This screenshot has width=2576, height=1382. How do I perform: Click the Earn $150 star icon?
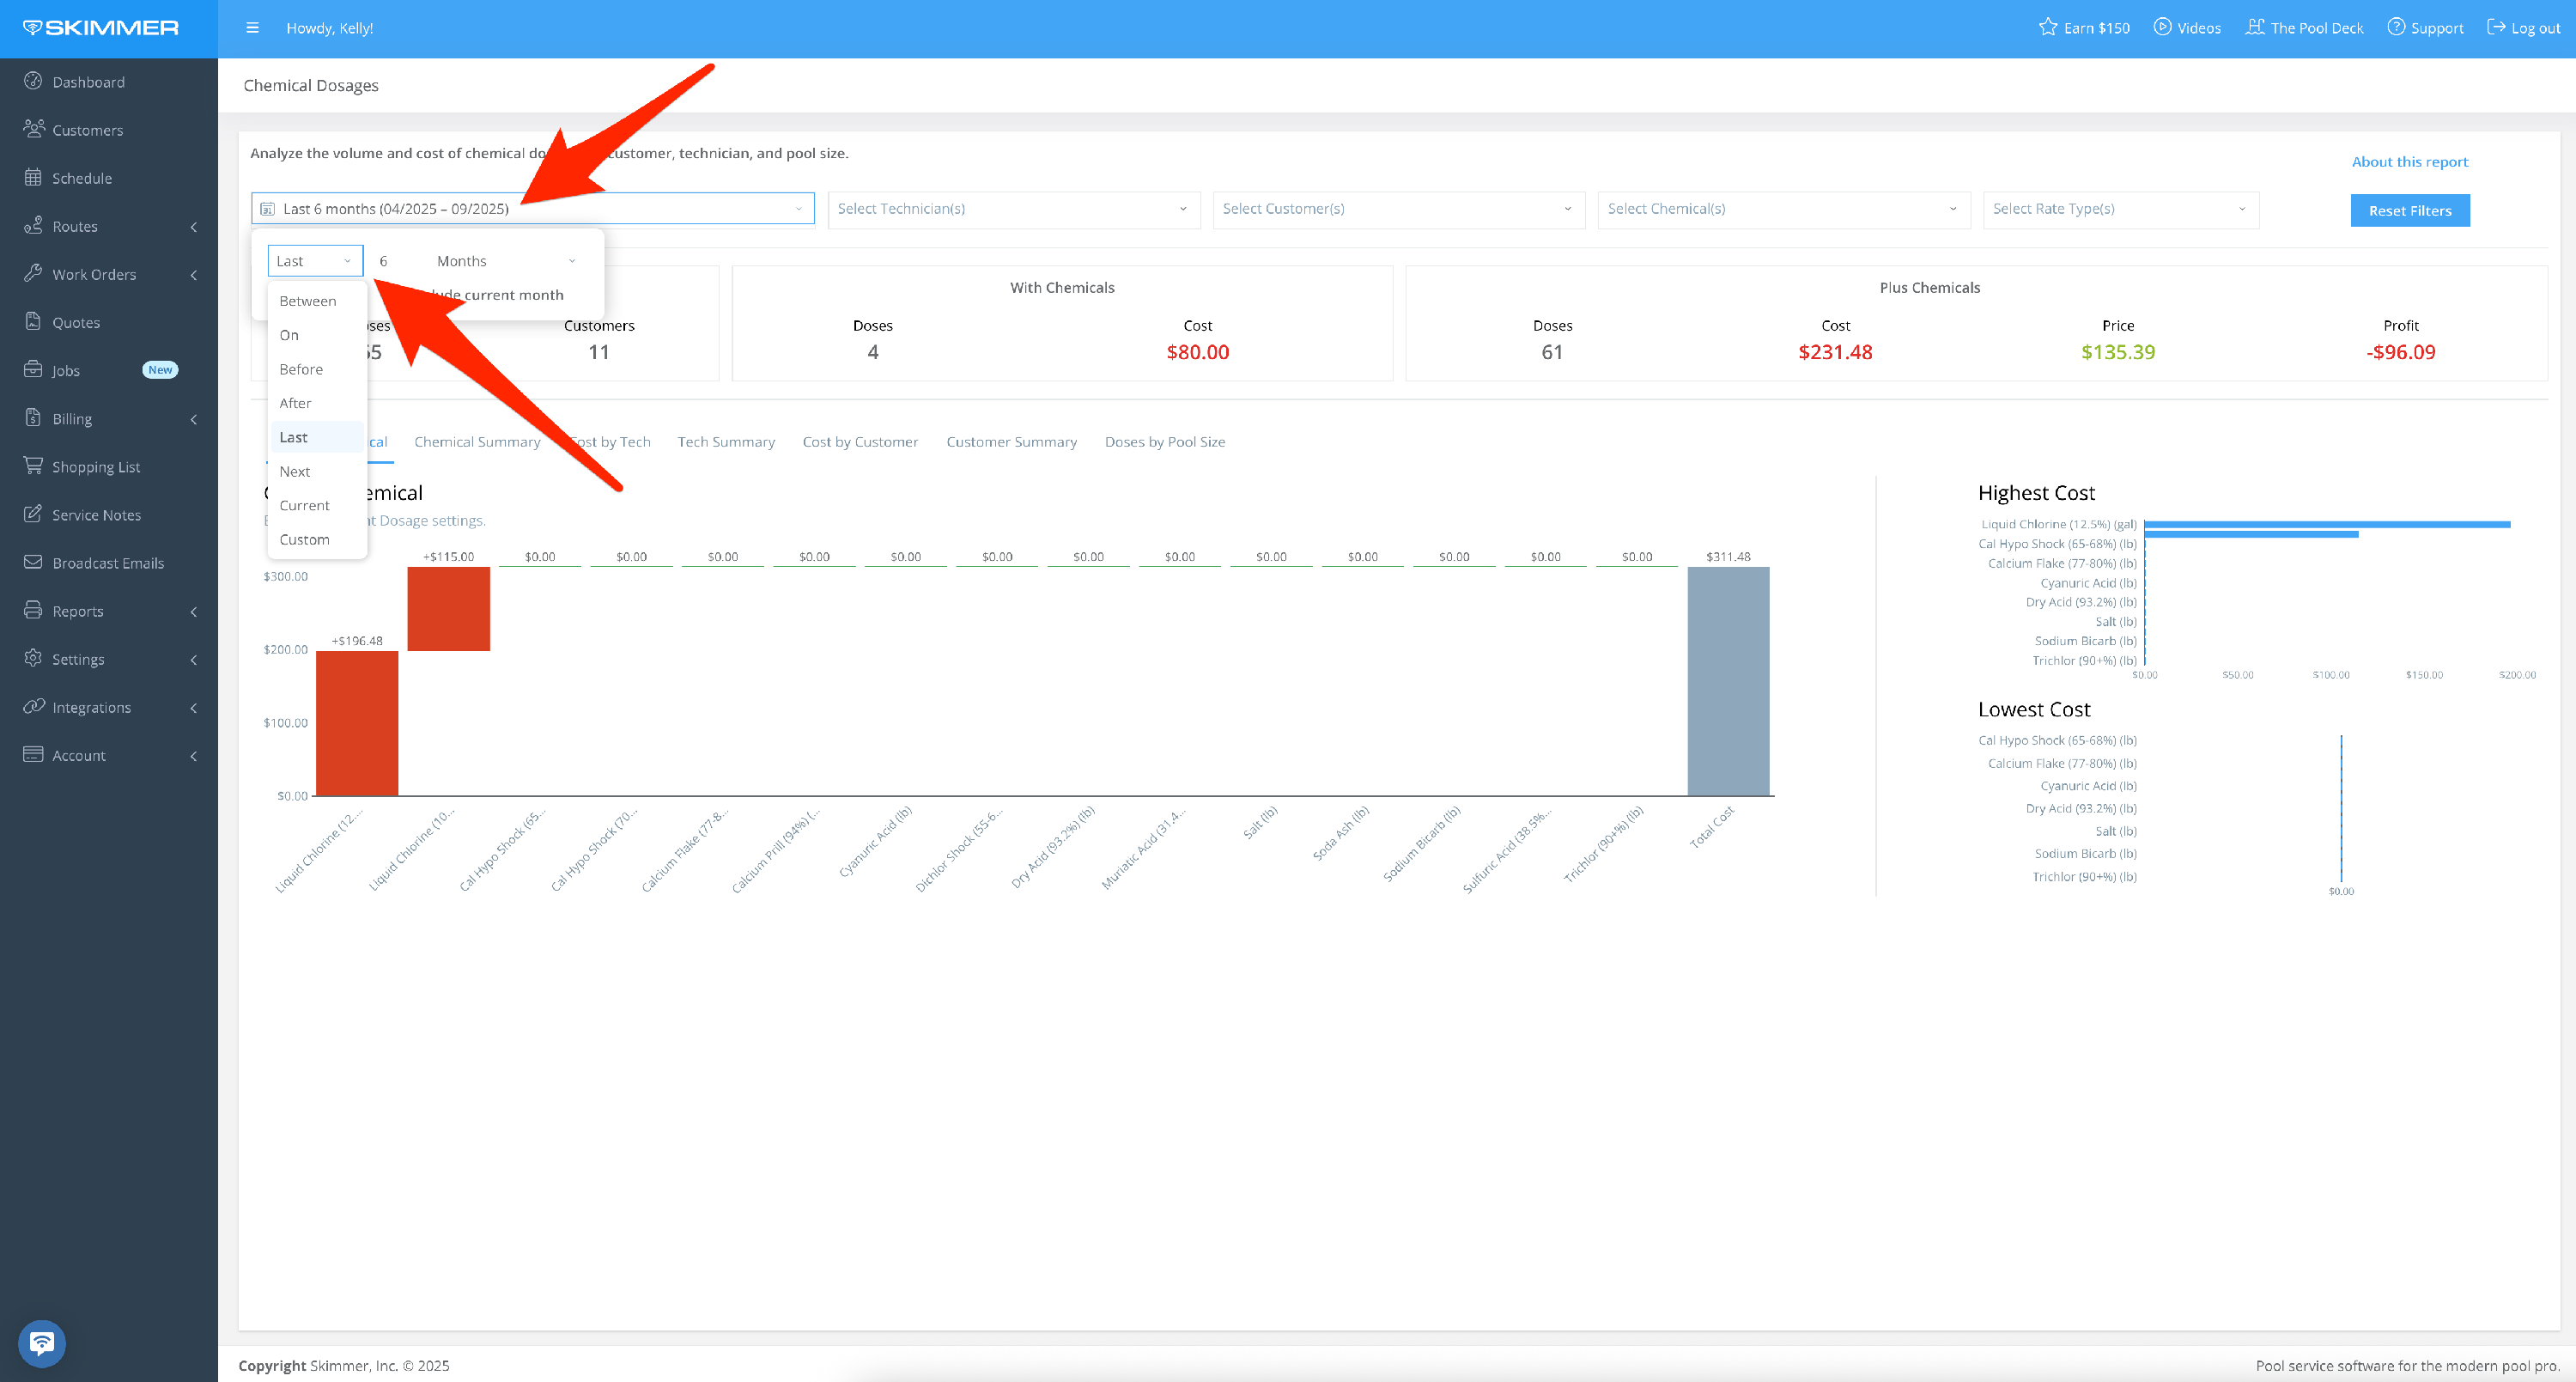point(2048,27)
